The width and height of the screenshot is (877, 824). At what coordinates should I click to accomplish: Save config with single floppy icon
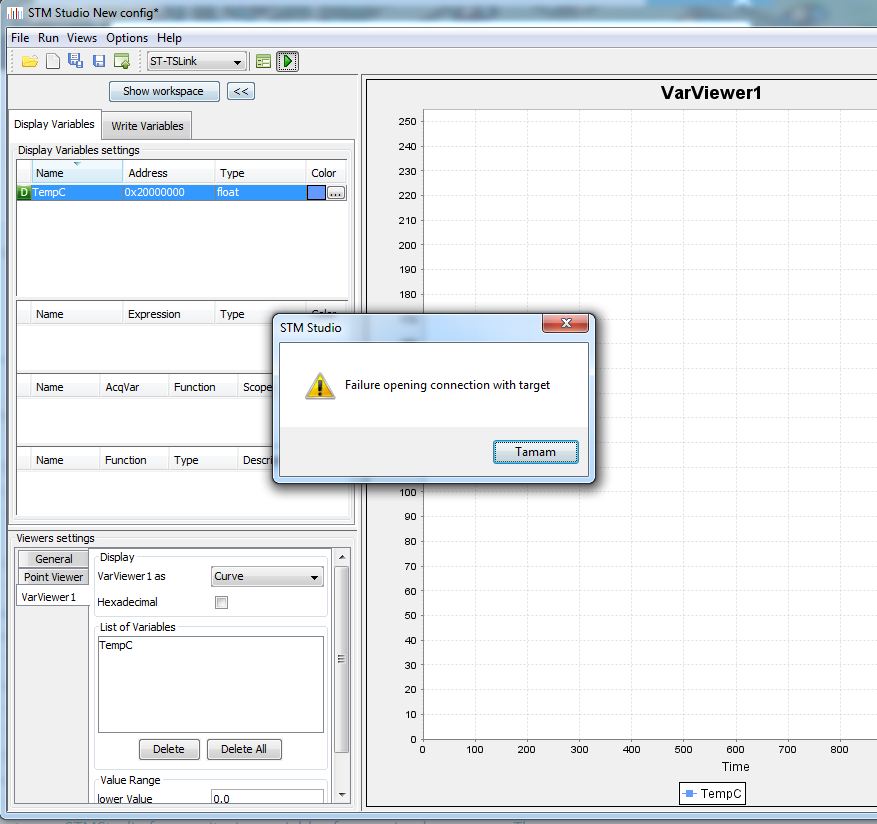coord(99,62)
